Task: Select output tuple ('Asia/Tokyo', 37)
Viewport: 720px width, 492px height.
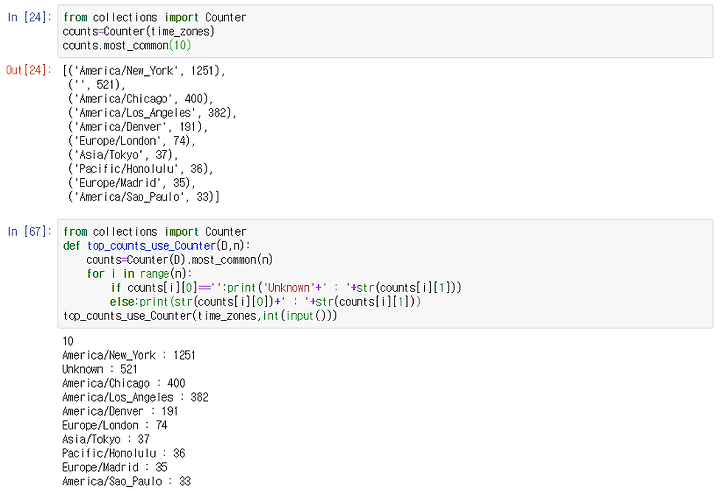Action: point(123,155)
